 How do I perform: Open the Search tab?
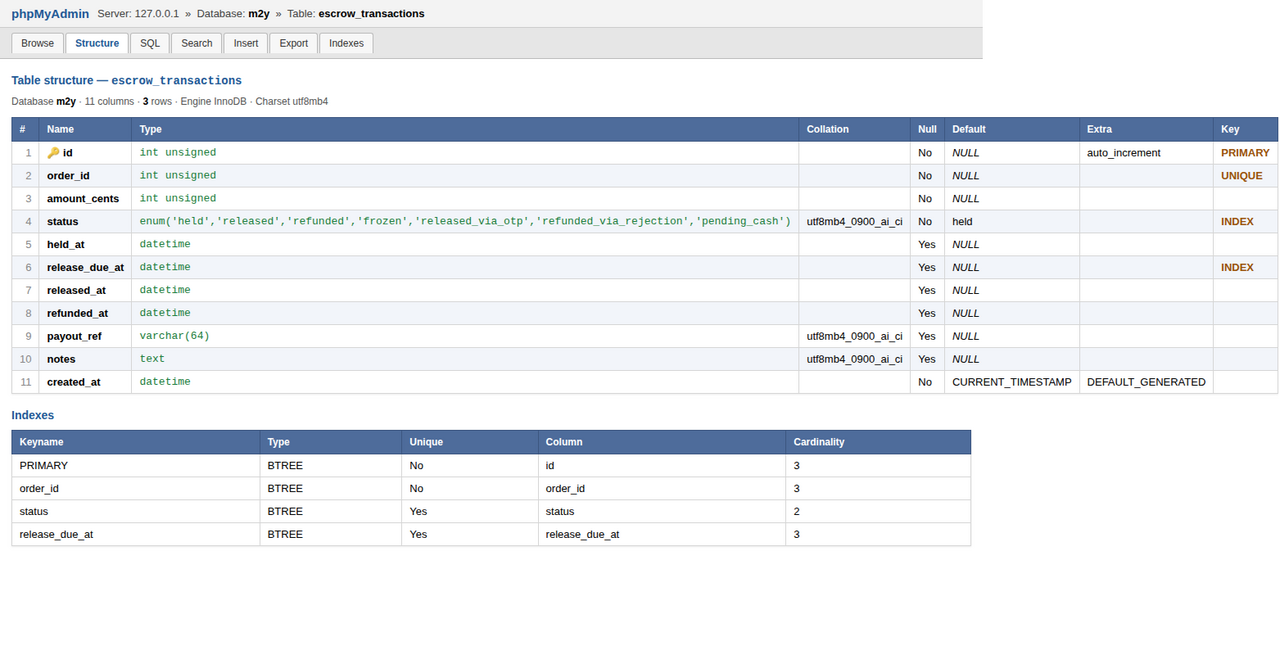click(x=197, y=43)
